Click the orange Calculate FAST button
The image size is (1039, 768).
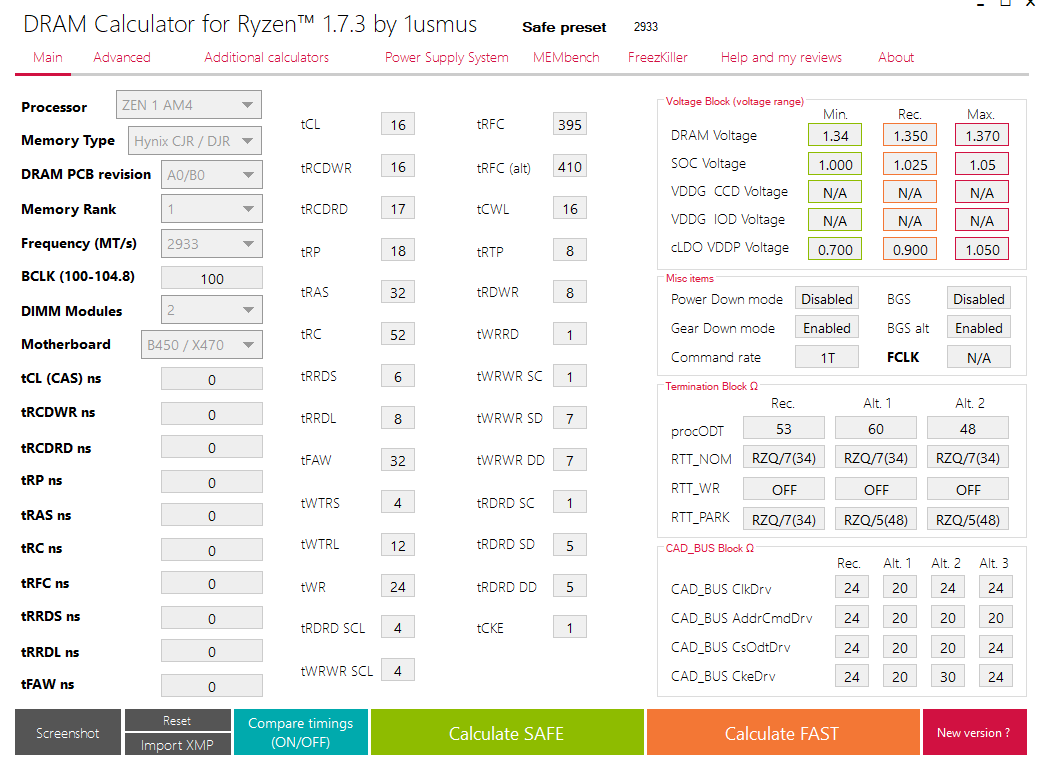(783, 732)
